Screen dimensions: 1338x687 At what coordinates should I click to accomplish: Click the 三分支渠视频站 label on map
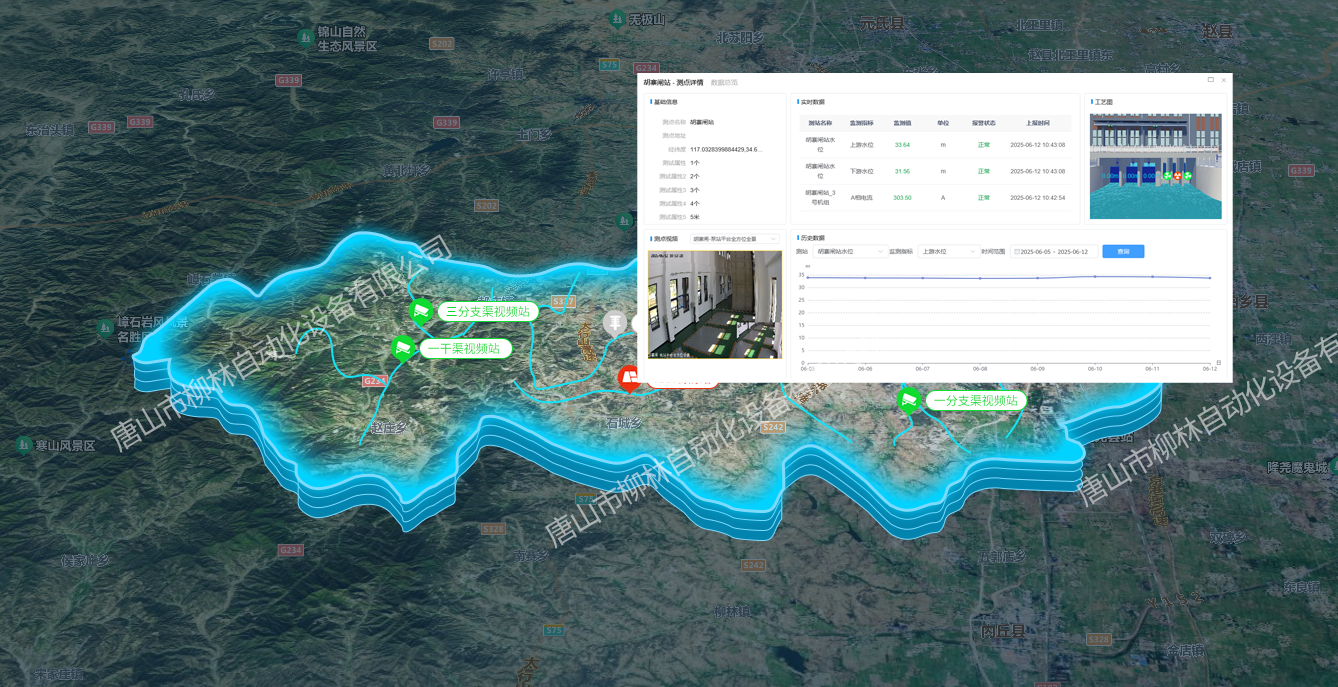tap(487, 311)
